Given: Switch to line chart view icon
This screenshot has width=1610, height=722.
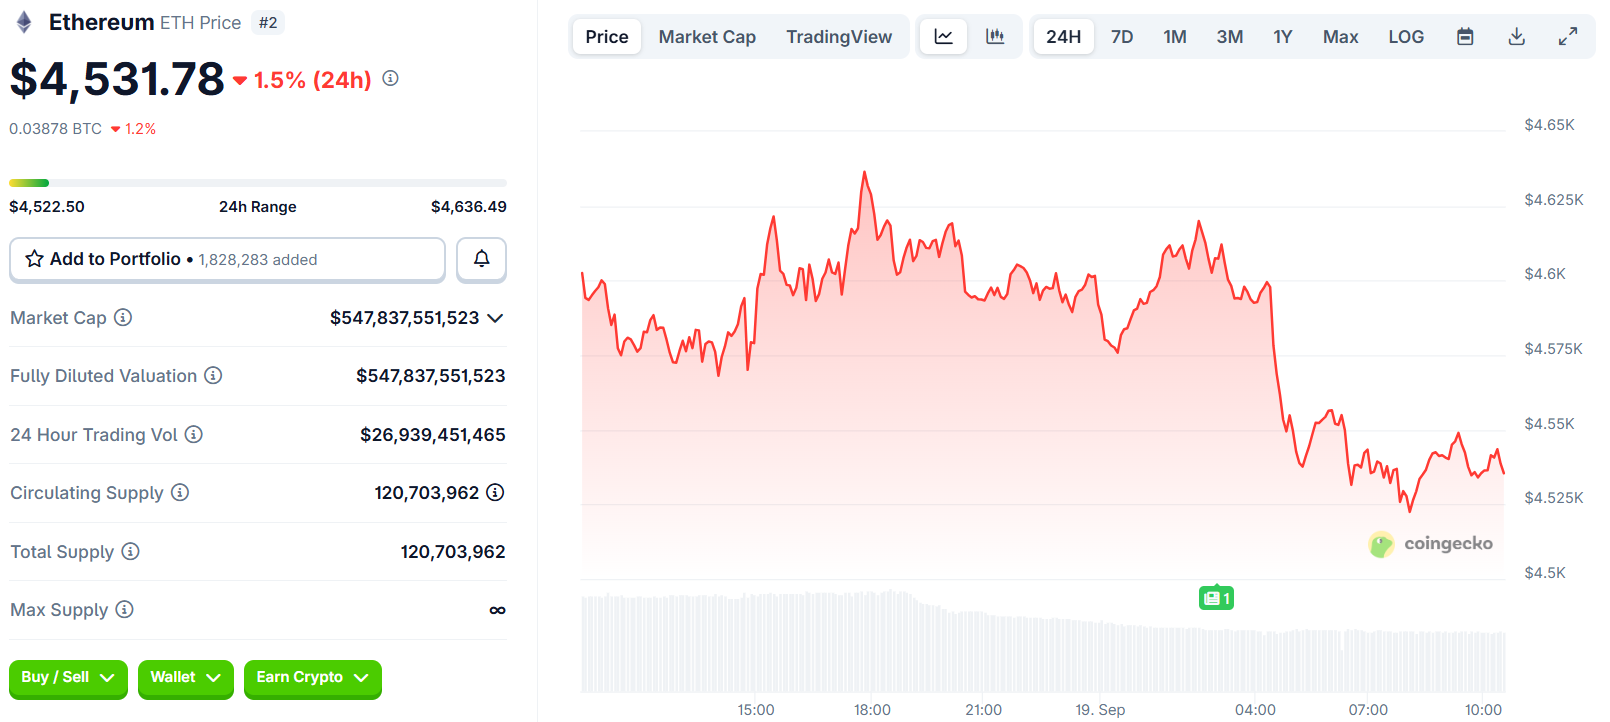Looking at the screenshot, I should (x=943, y=37).
